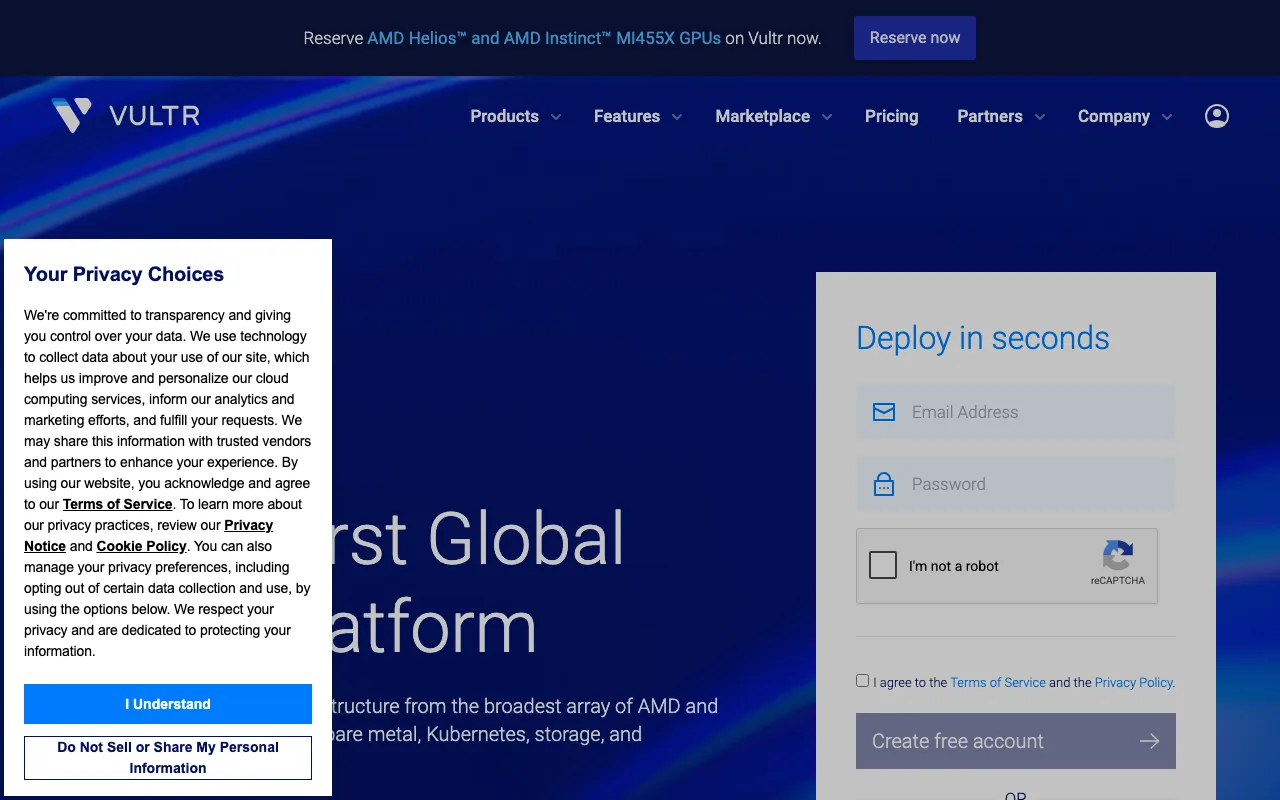Expand the Company dropdown chevron
Viewport: 1280px width, 800px height.
pos(1167,117)
